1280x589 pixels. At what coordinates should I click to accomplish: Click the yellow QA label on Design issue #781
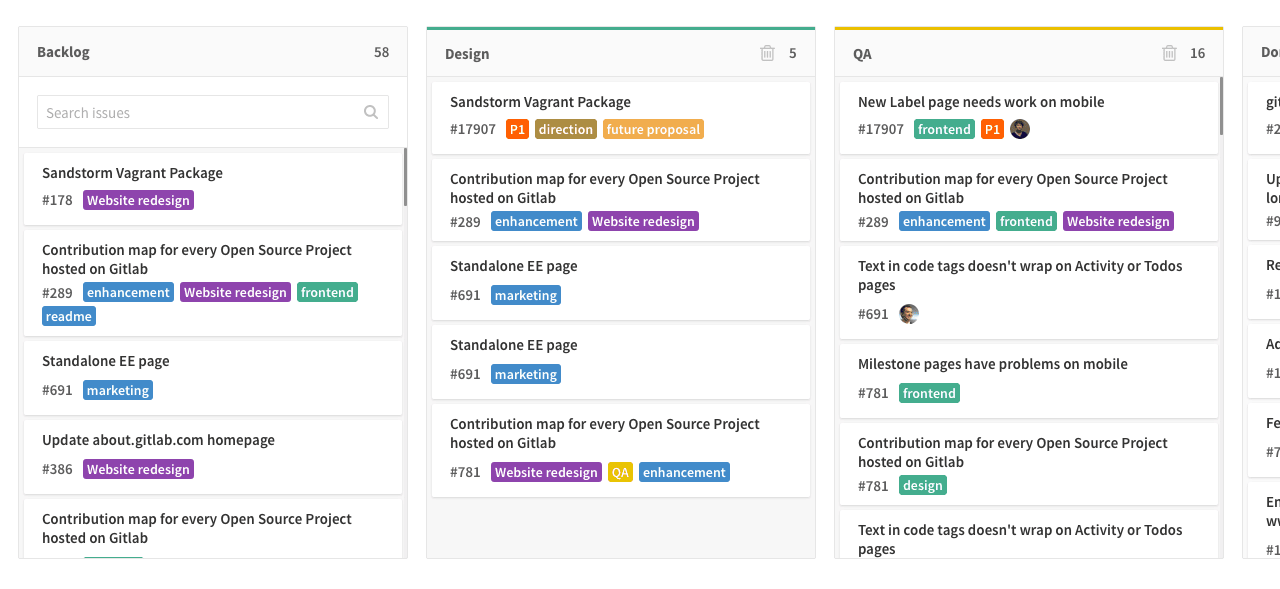click(620, 472)
